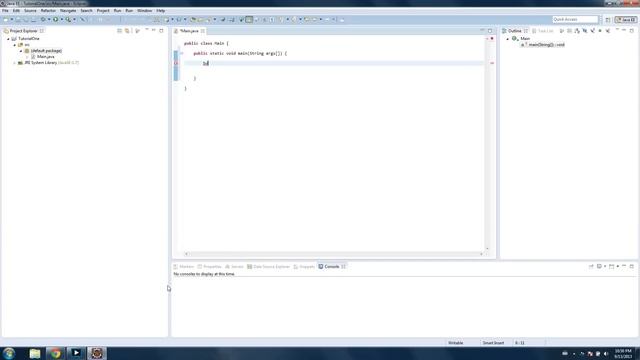Select Main.java in Project Explorer
Viewport: 640px width, 360px height.
(45, 57)
